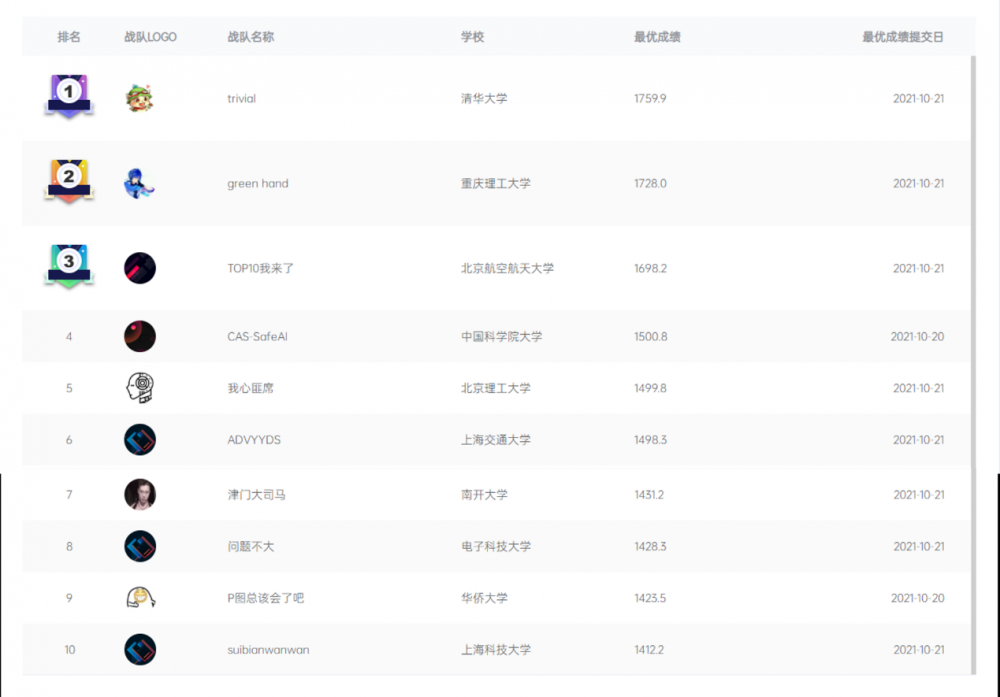This screenshot has height=697, width=1000.
Task: Open the 问题不大 team name
Action: (251, 547)
